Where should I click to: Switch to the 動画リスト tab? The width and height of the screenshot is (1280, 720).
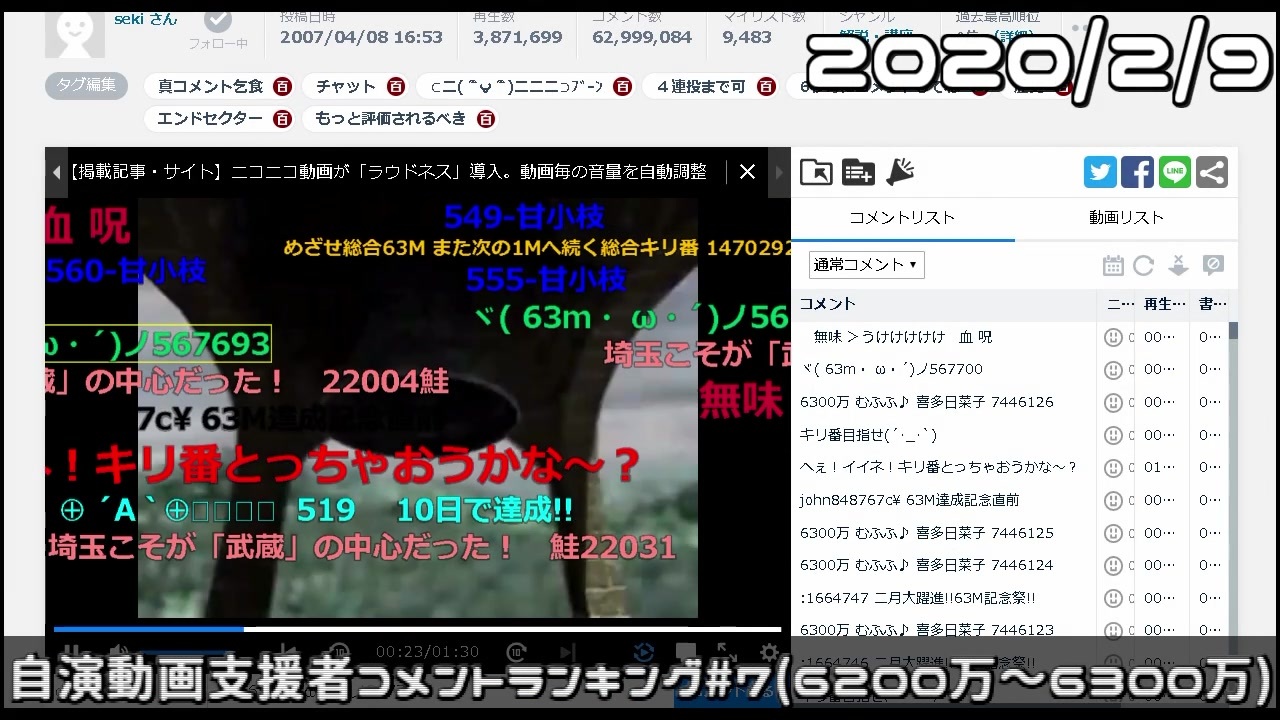[x=1126, y=218]
